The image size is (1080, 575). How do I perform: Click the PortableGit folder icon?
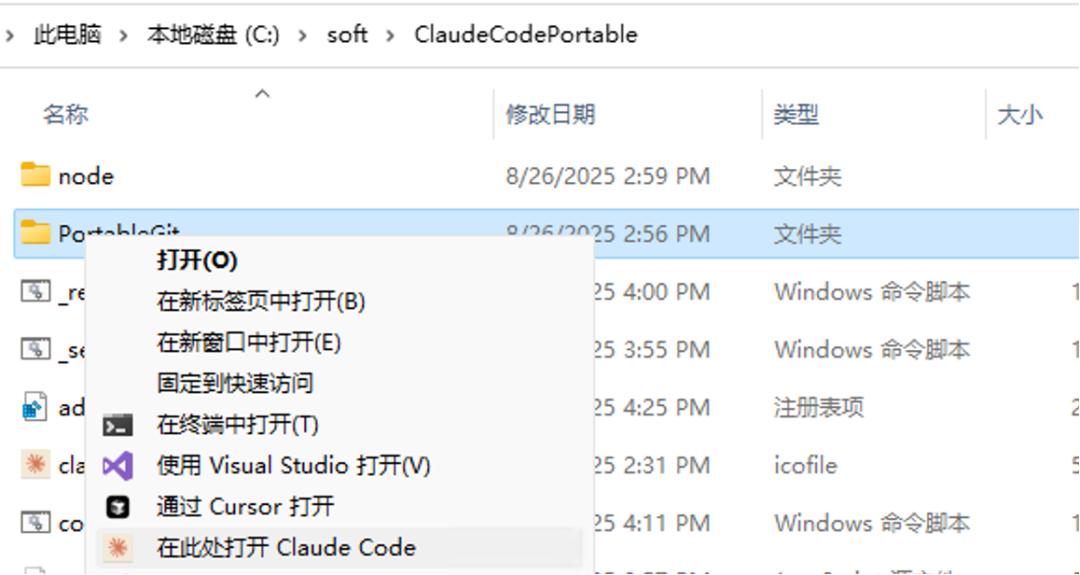coord(36,233)
